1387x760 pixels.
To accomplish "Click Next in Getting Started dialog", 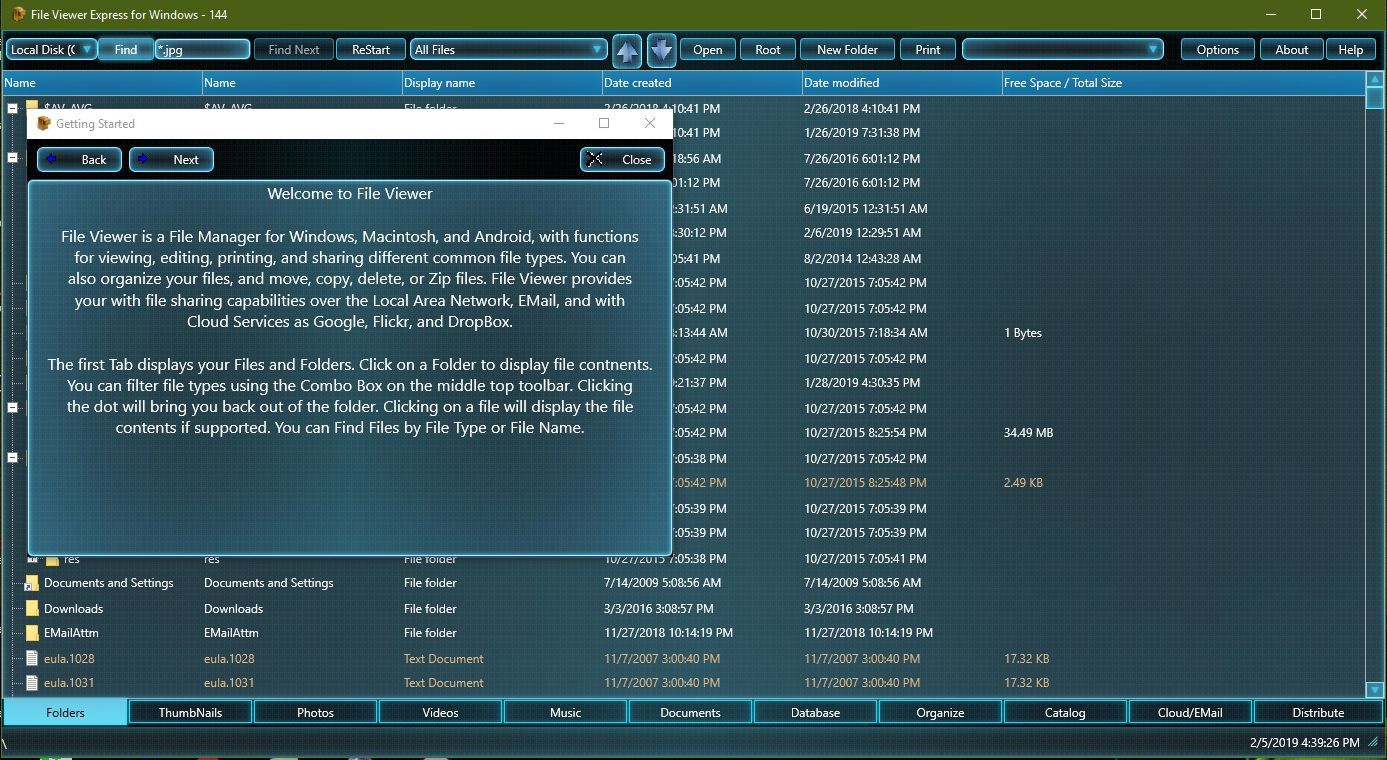I will (171, 159).
